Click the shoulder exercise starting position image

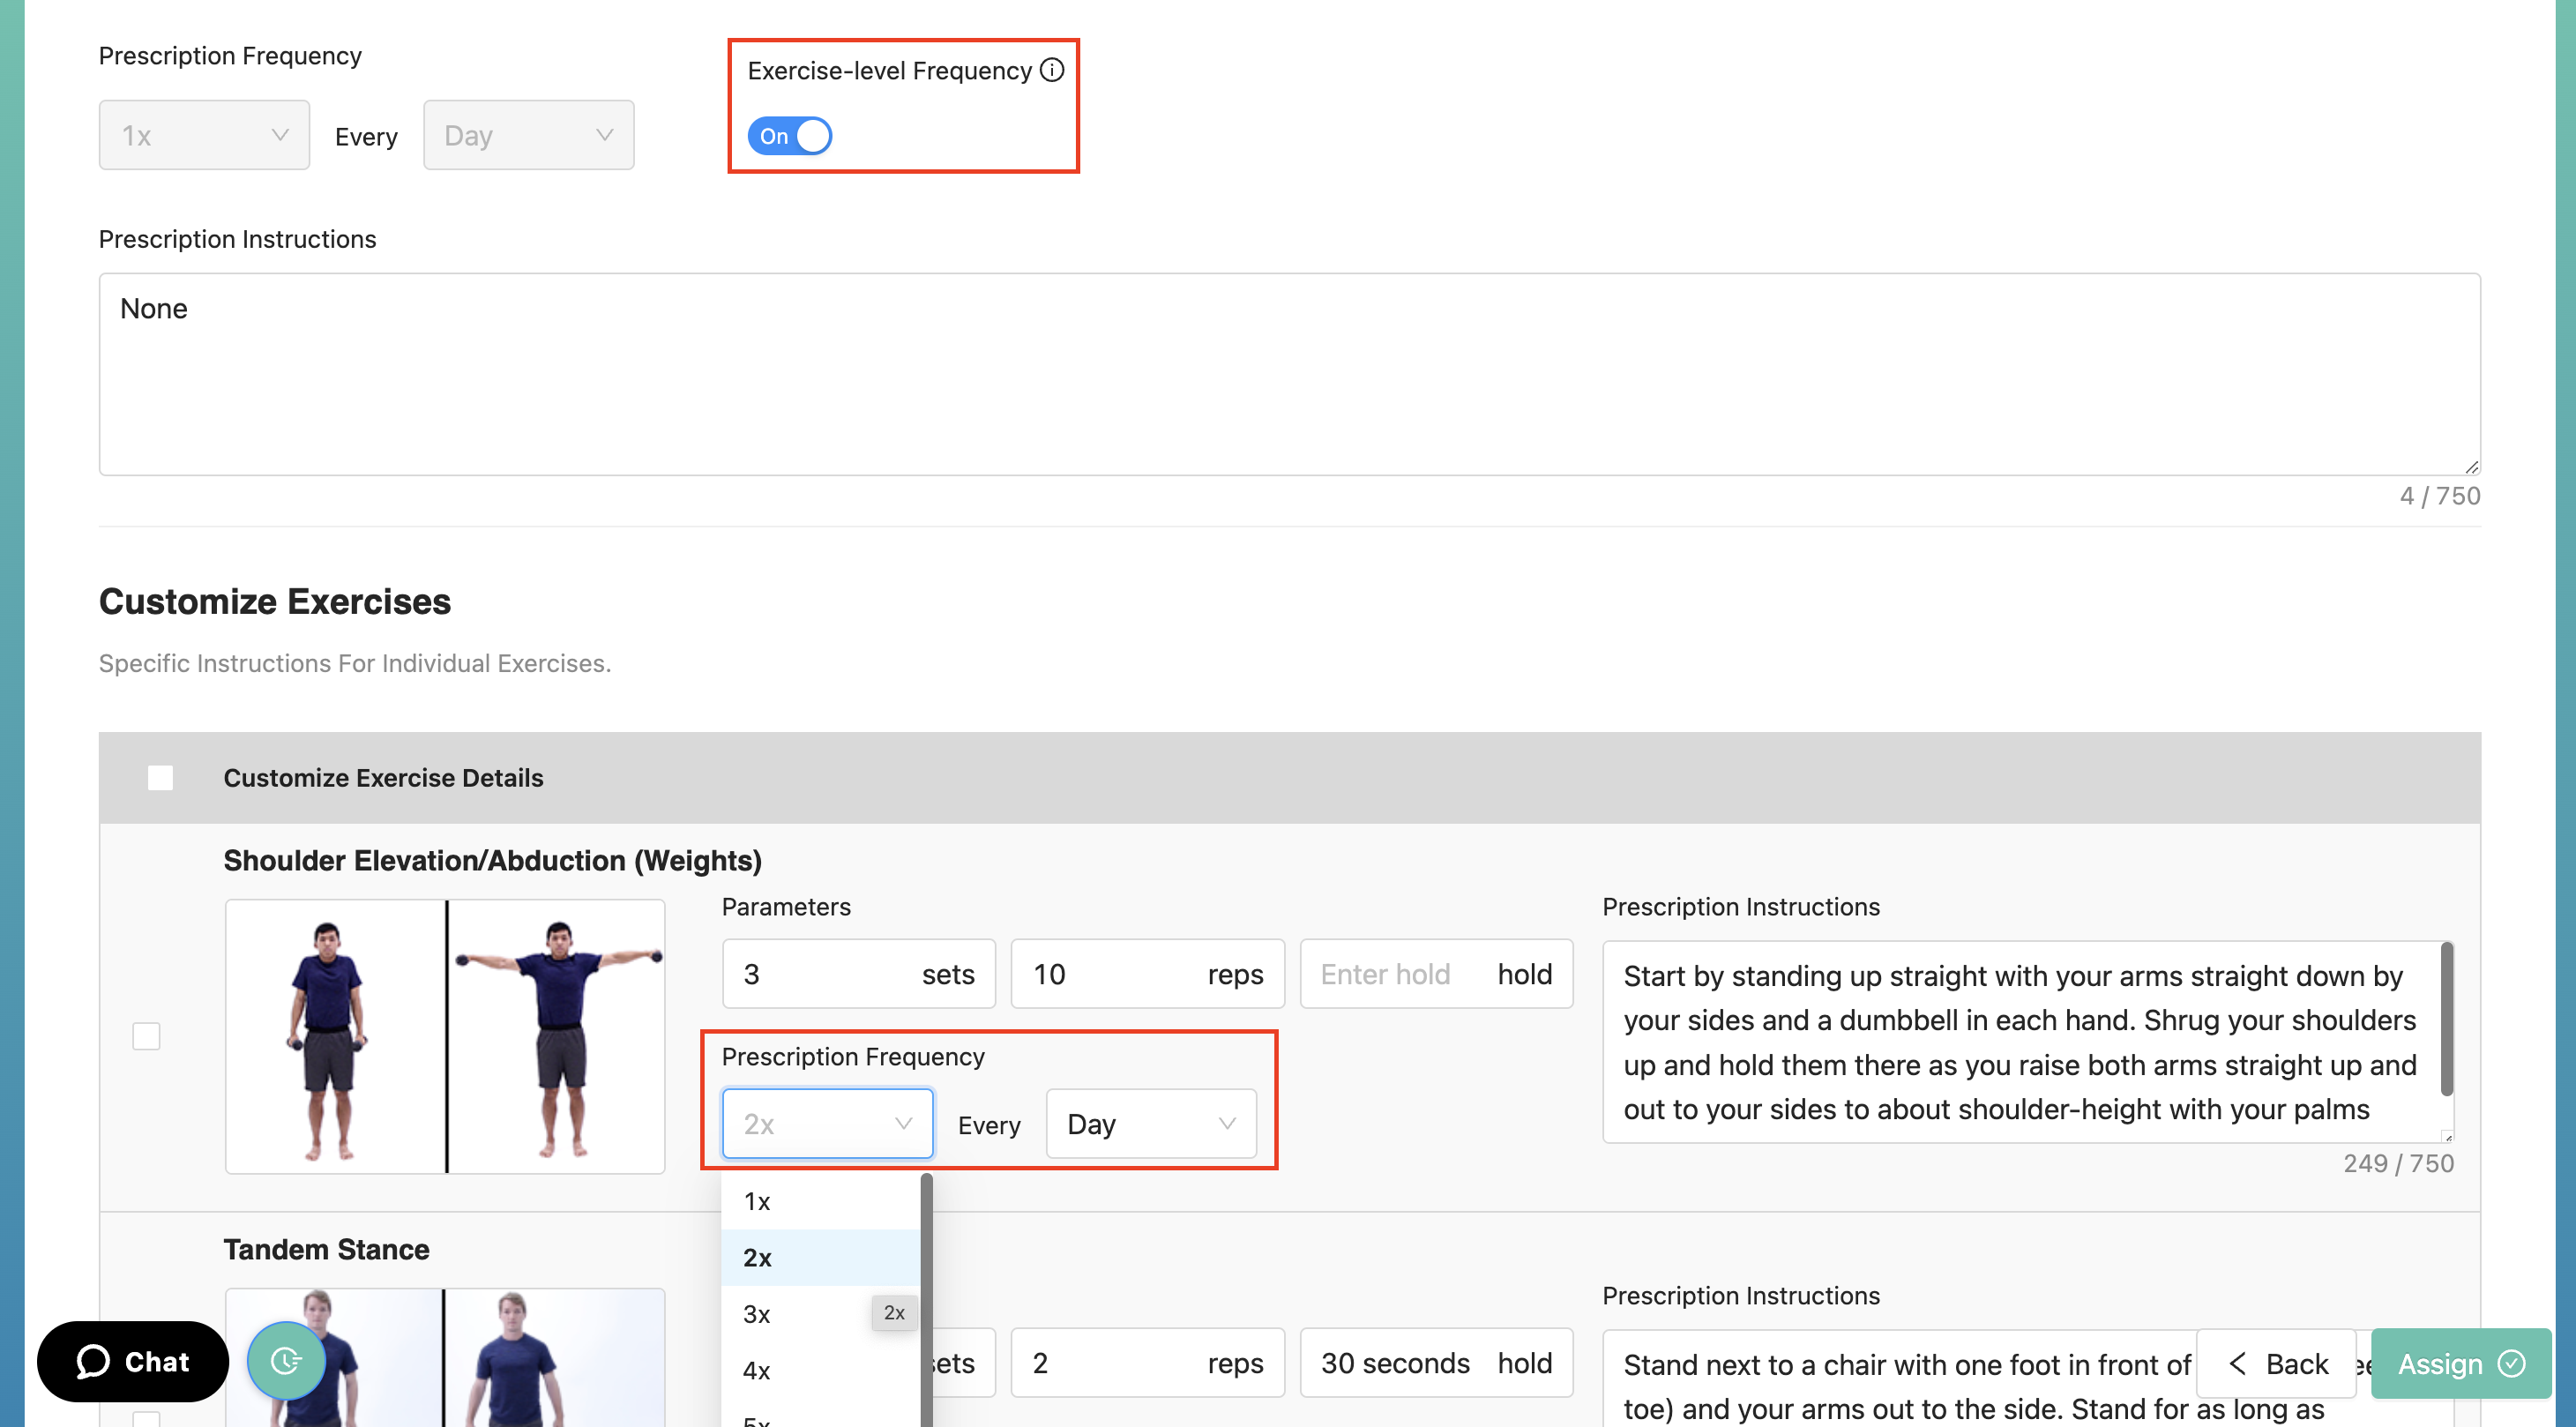(335, 1036)
